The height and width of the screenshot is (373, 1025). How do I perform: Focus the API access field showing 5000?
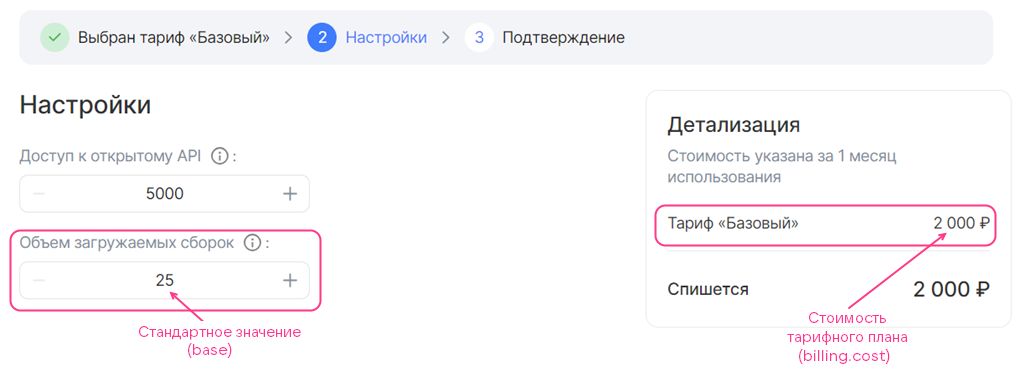[164, 194]
